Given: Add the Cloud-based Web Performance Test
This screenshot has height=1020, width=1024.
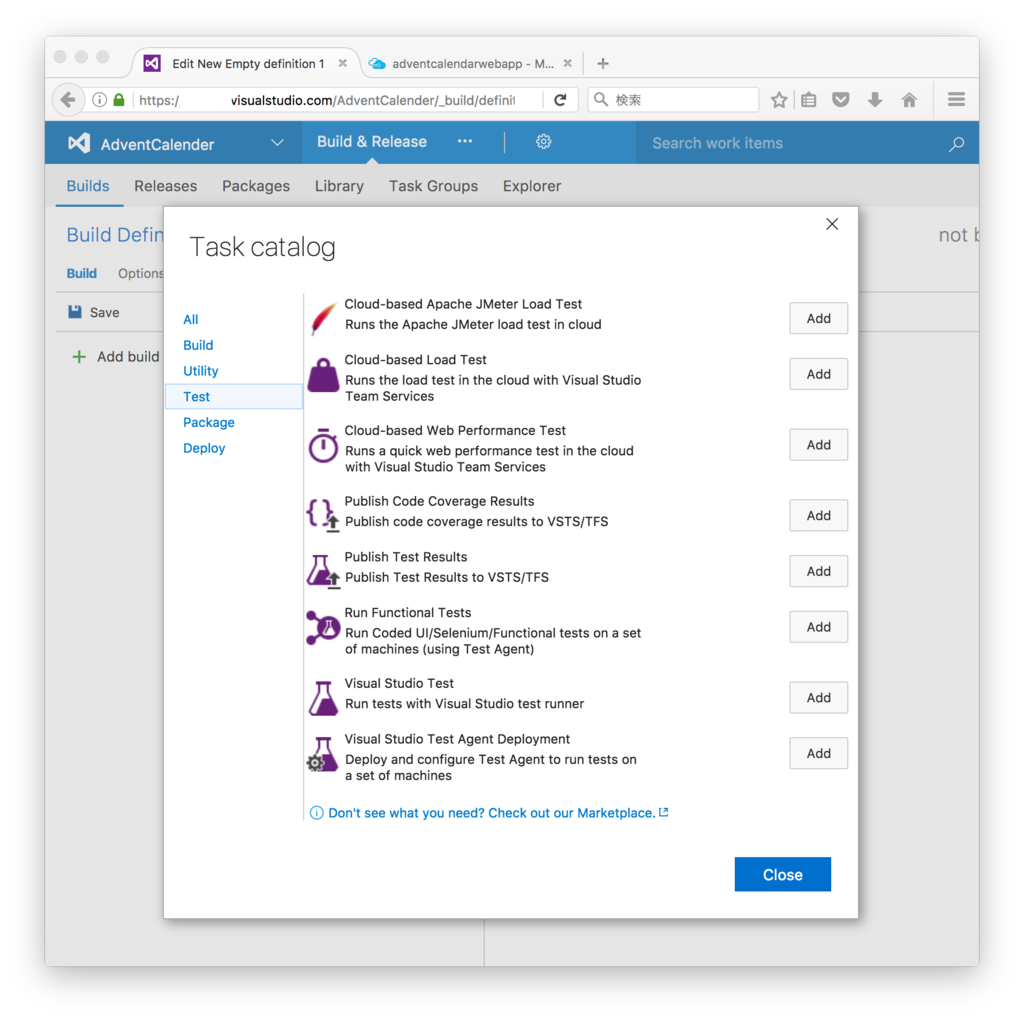Looking at the screenshot, I should coord(818,445).
